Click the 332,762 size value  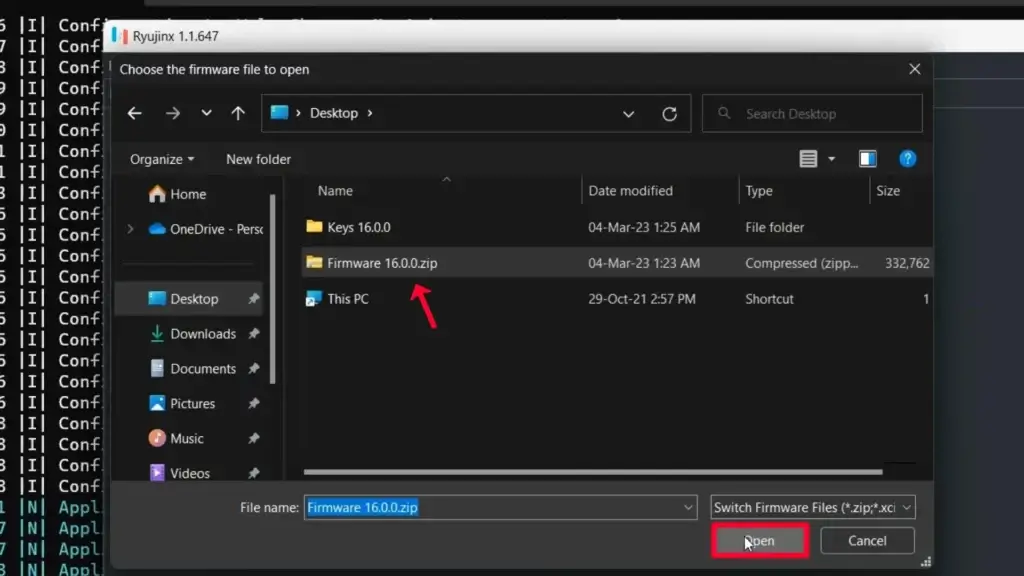coord(907,263)
